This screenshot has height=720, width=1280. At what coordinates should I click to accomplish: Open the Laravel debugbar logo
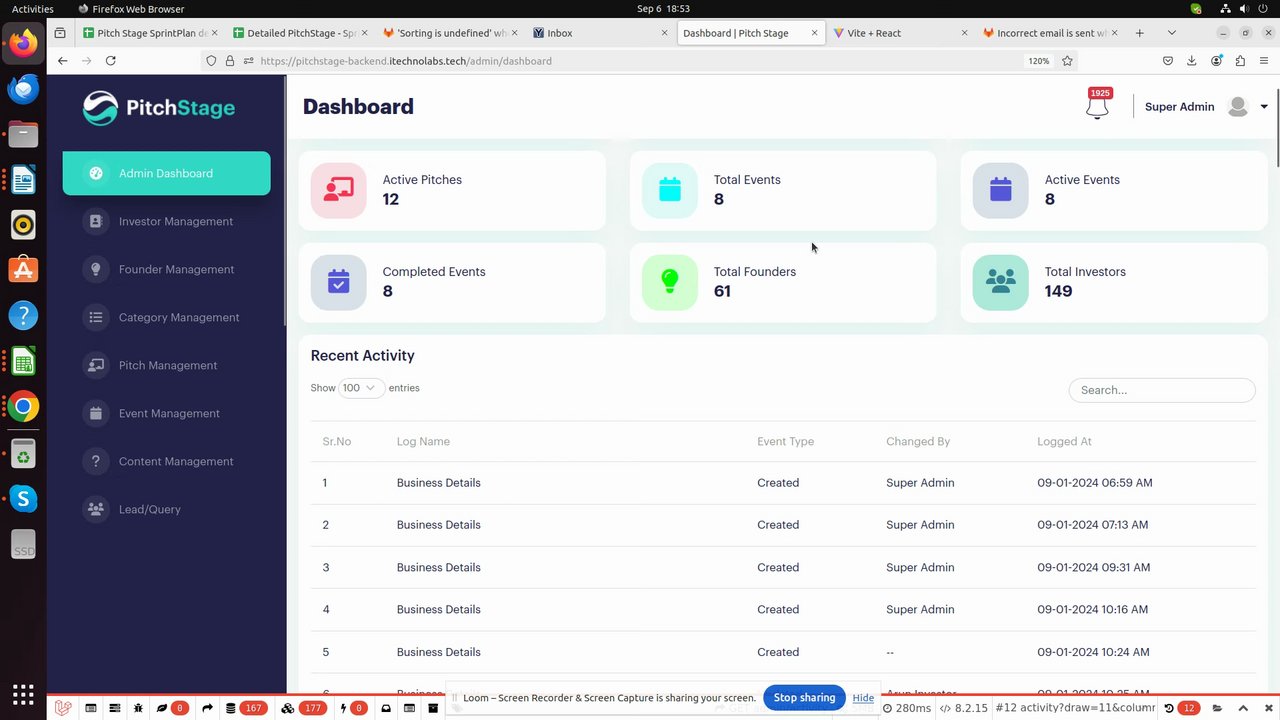coord(63,708)
